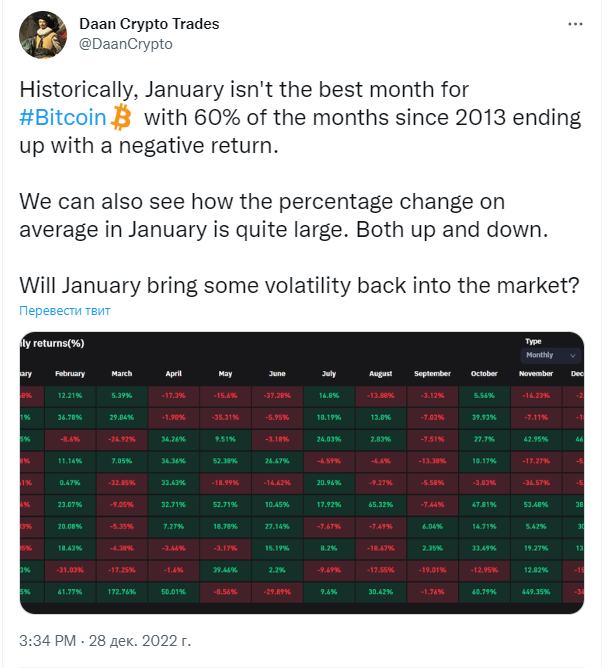
Task: Click the dropdown chevron next to Monthly
Action: pos(572,356)
